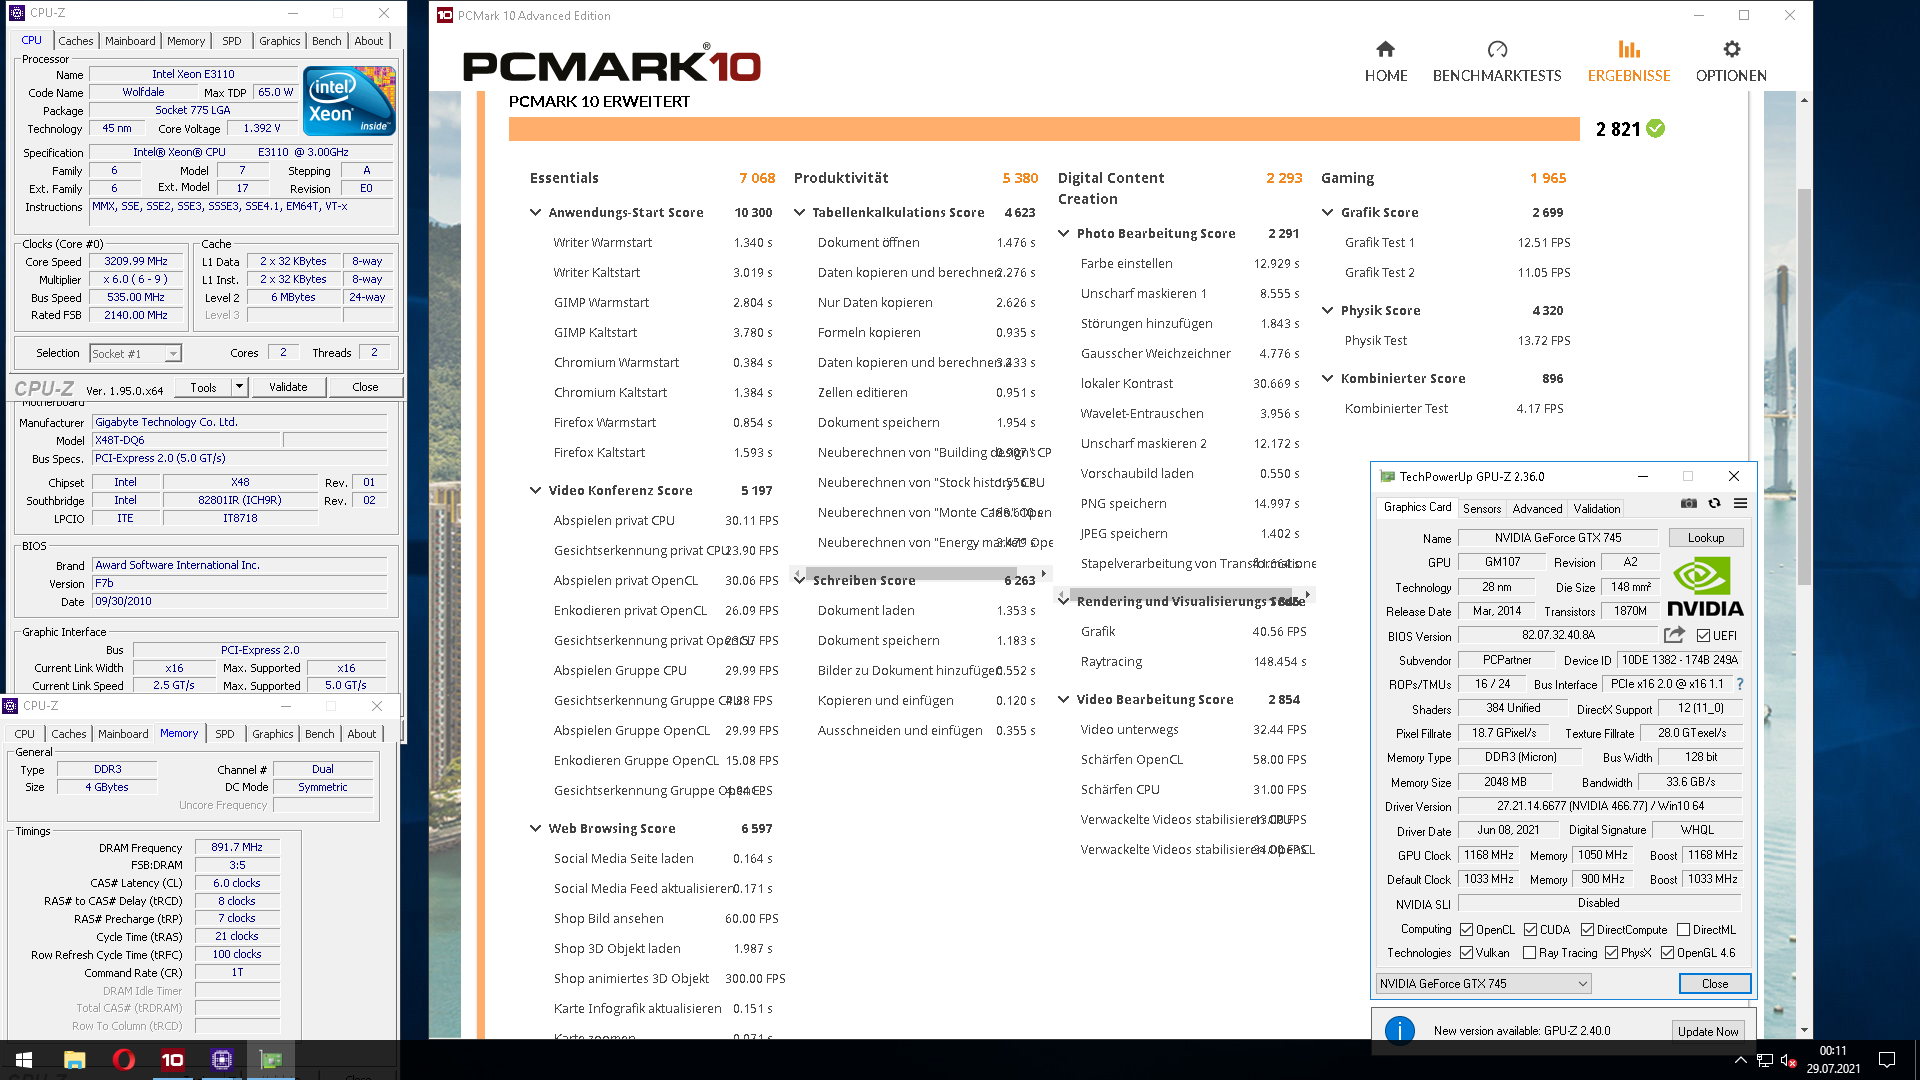The image size is (1920, 1080).
Task: Toggle the DirectML checkbox
Action: [1683, 930]
